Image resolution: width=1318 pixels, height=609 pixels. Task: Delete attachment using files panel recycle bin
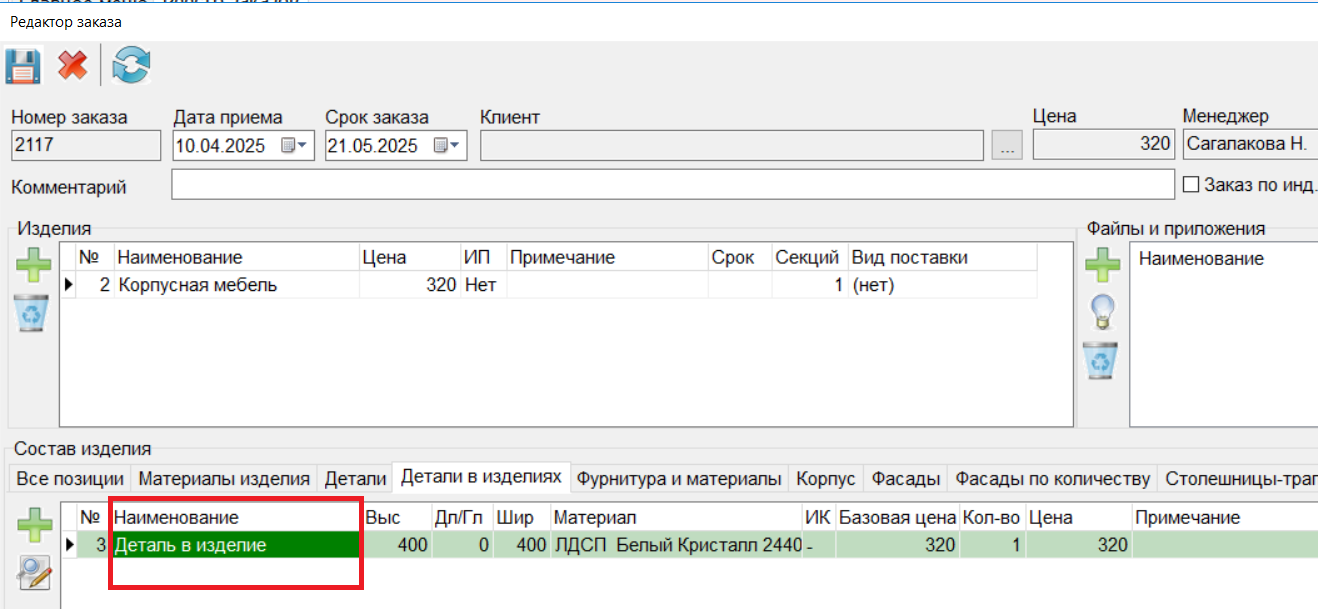[1102, 359]
